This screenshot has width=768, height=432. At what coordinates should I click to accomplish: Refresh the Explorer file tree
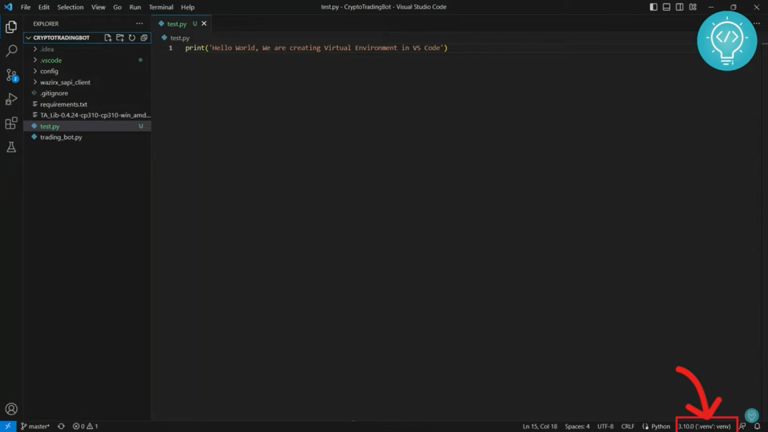[132, 38]
